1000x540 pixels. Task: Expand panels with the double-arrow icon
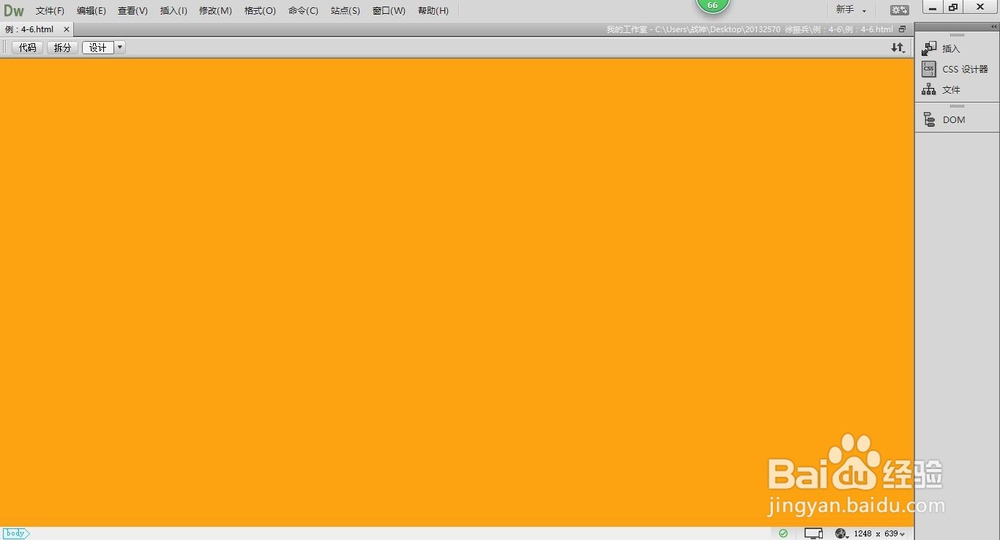pos(994,27)
